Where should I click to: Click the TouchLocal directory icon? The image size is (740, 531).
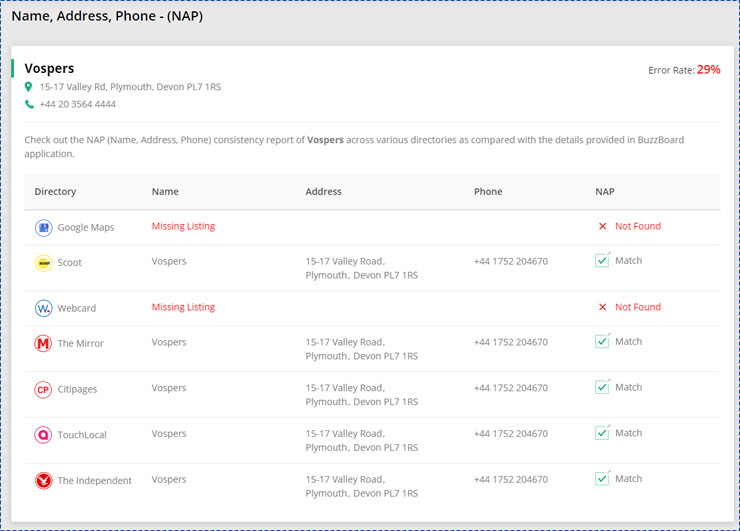tap(43, 435)
